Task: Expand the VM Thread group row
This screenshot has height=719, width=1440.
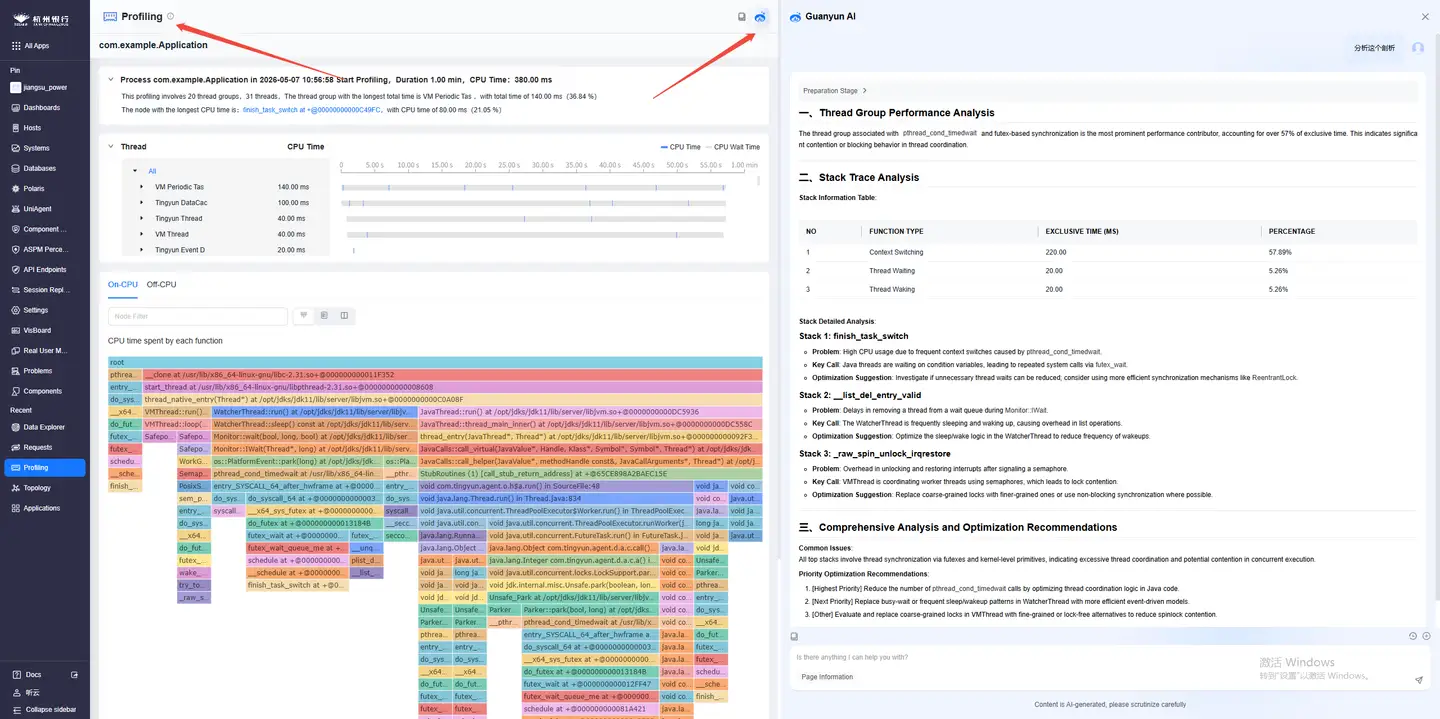Action: point(141,234)
